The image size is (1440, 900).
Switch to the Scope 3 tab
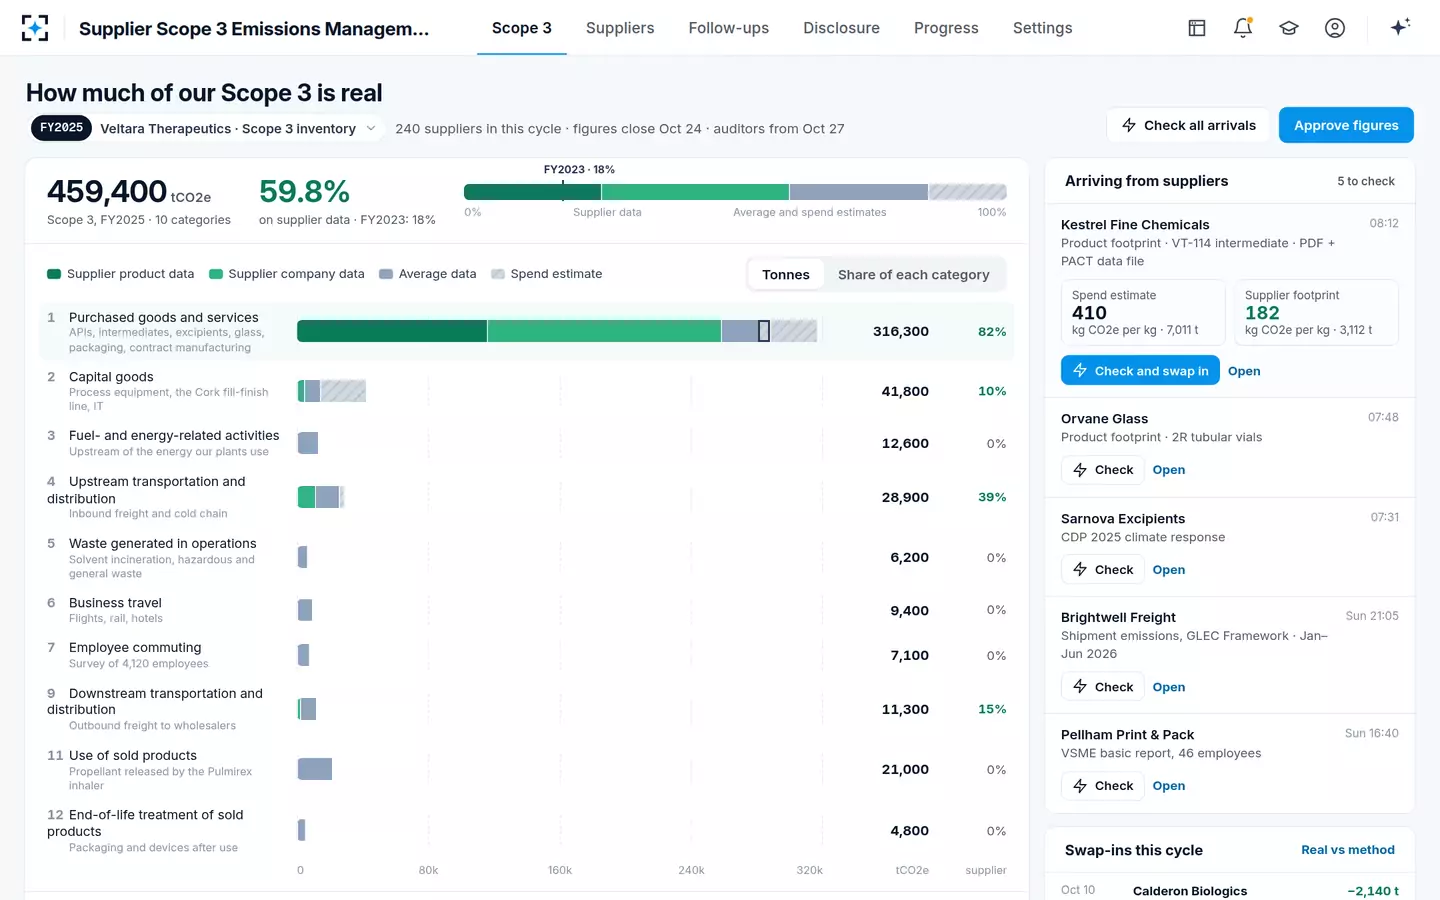click(522, 28)
